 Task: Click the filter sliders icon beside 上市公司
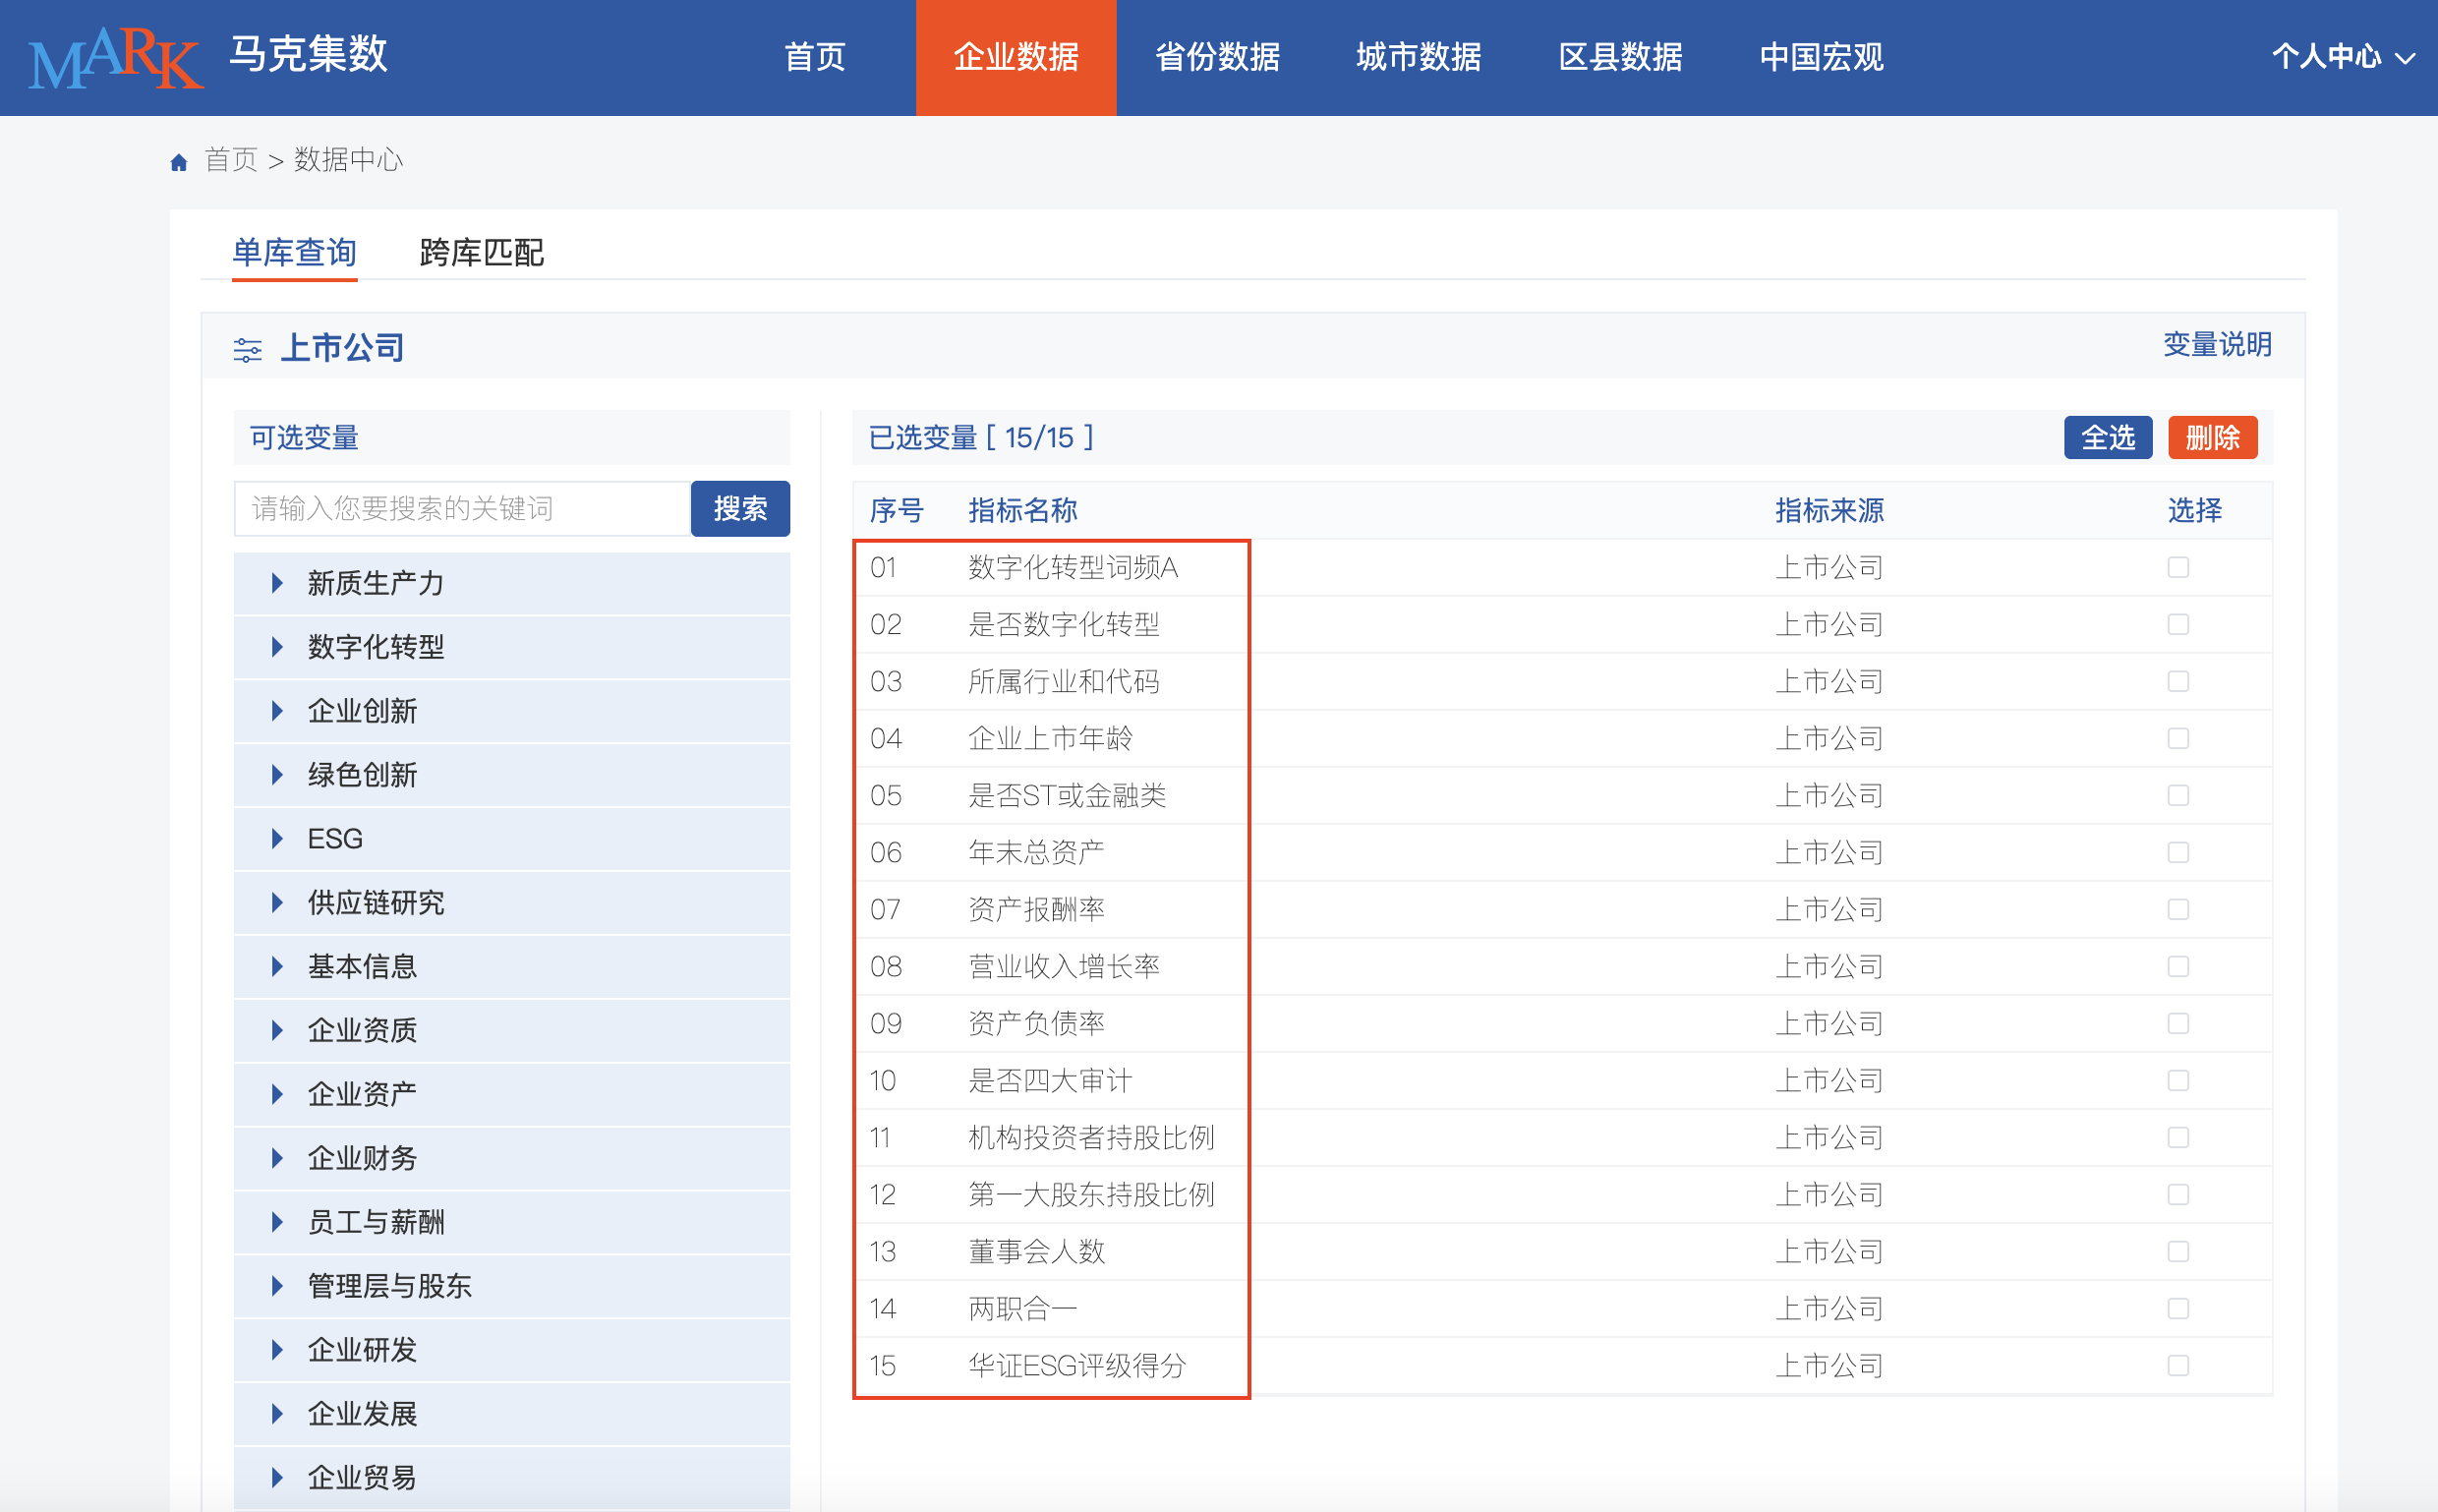247,350
